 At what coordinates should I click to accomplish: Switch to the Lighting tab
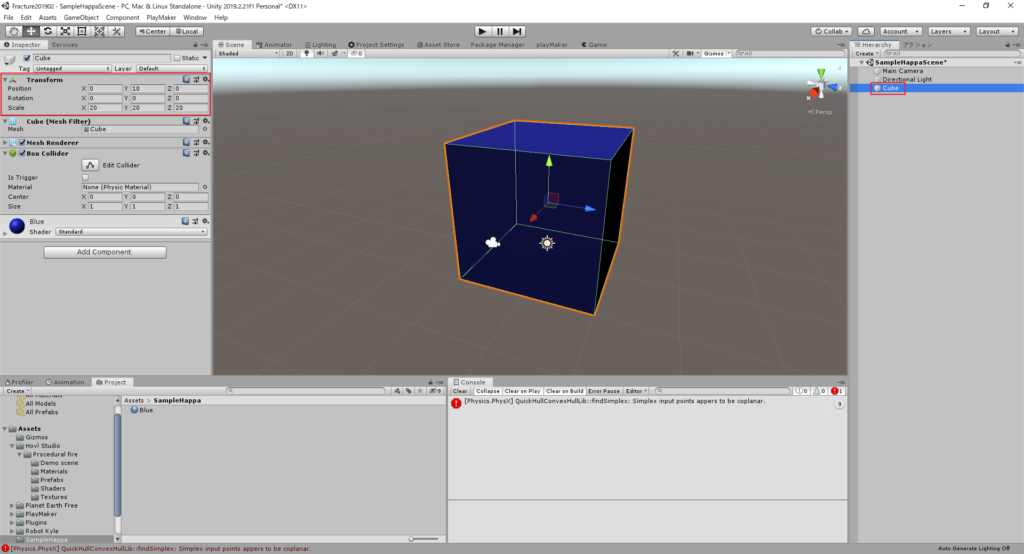point(320,44)
